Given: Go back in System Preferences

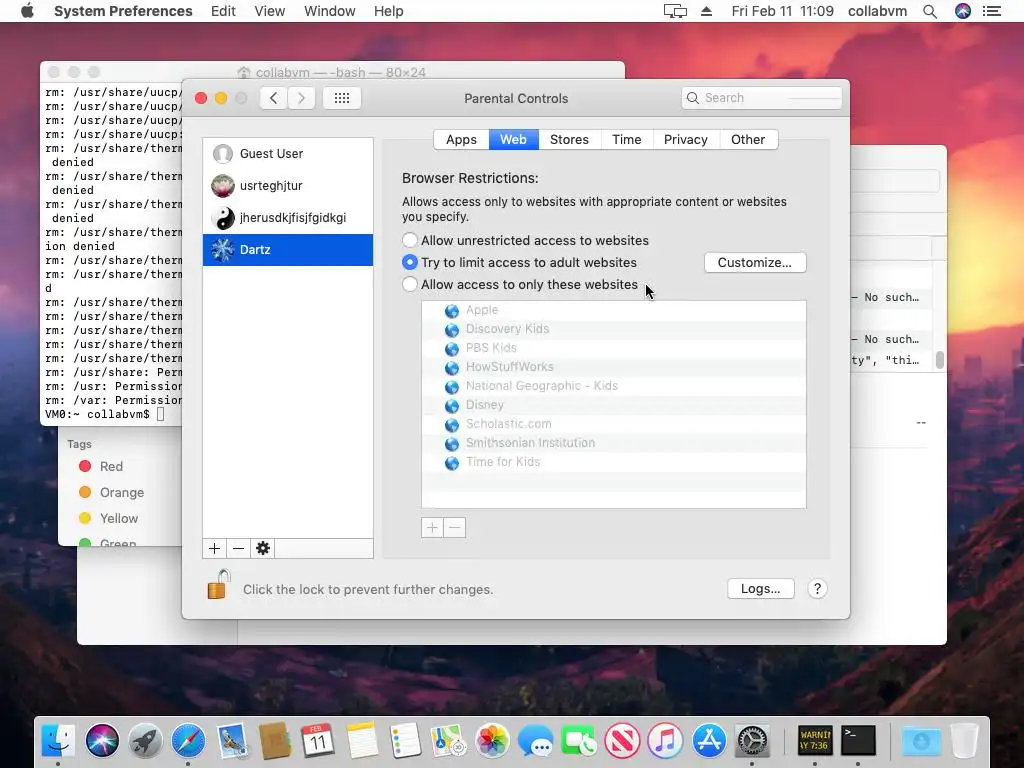Looking at the screenshot, I should click(274, 98).
